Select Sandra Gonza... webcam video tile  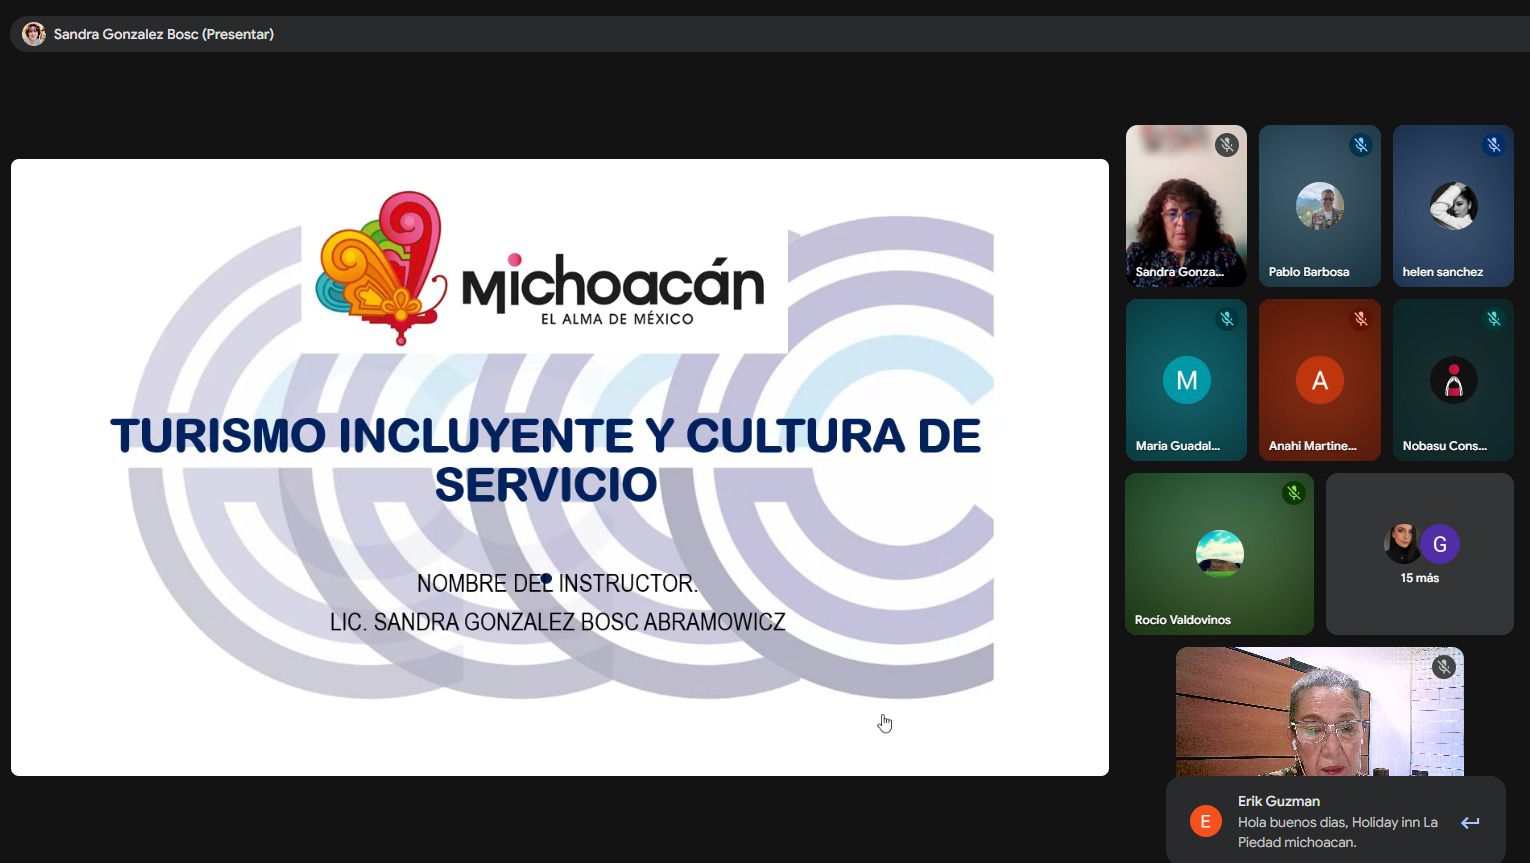[1187, 206]
